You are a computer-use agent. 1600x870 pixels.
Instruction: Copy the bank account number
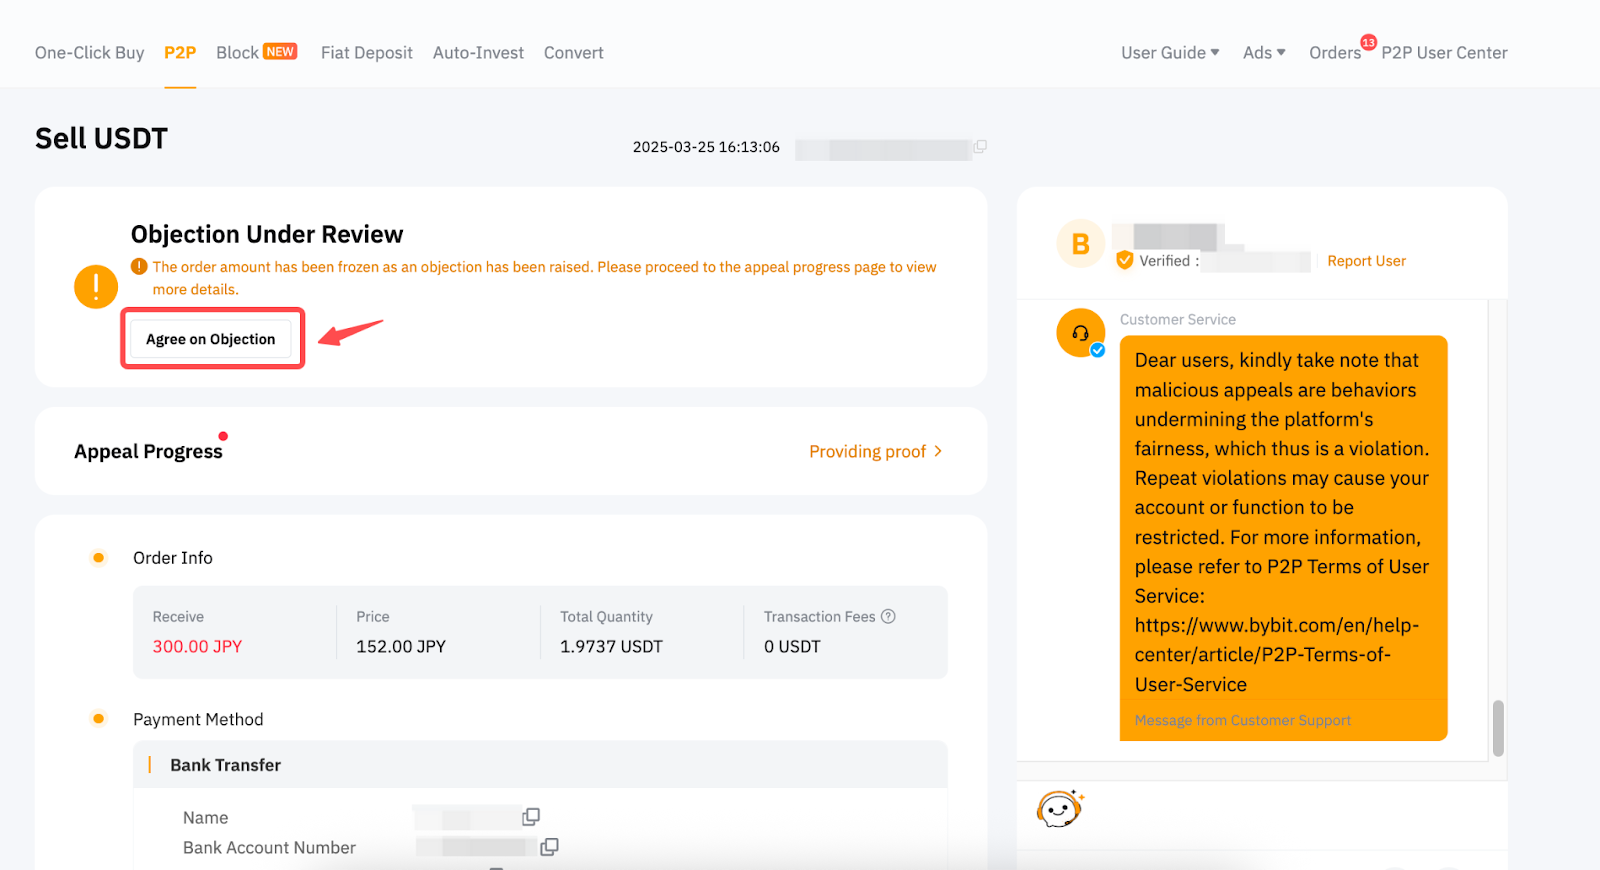[x=549, y=847]
